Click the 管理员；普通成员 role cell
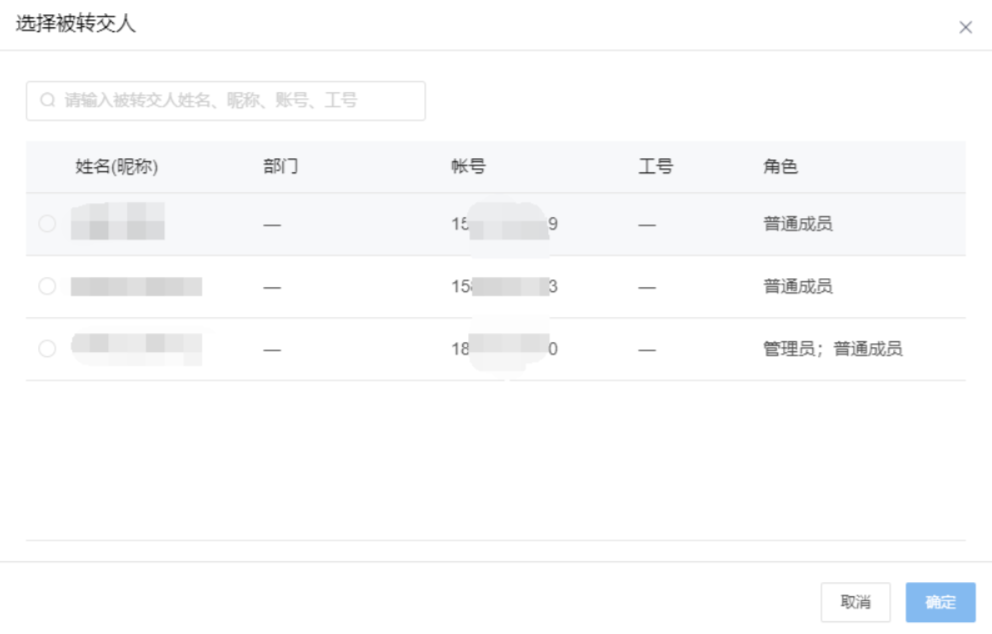The width and height of the screenshot is (992, 634). pyautogui.click(x=832, y=349)
